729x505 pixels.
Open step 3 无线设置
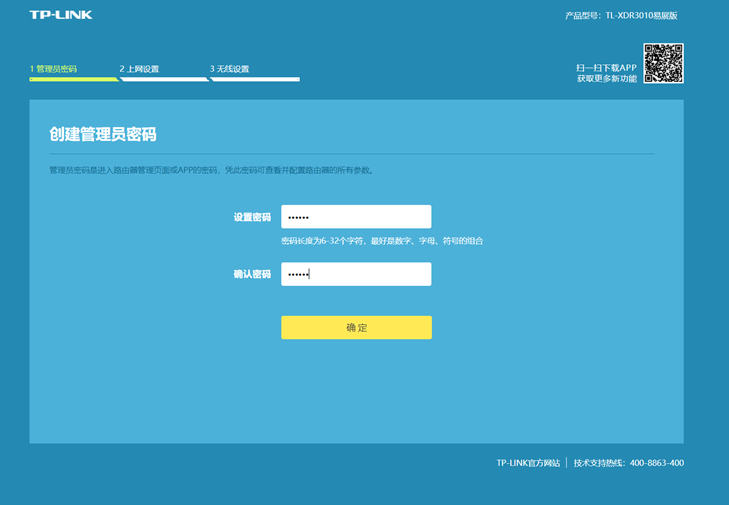(229, 69)
